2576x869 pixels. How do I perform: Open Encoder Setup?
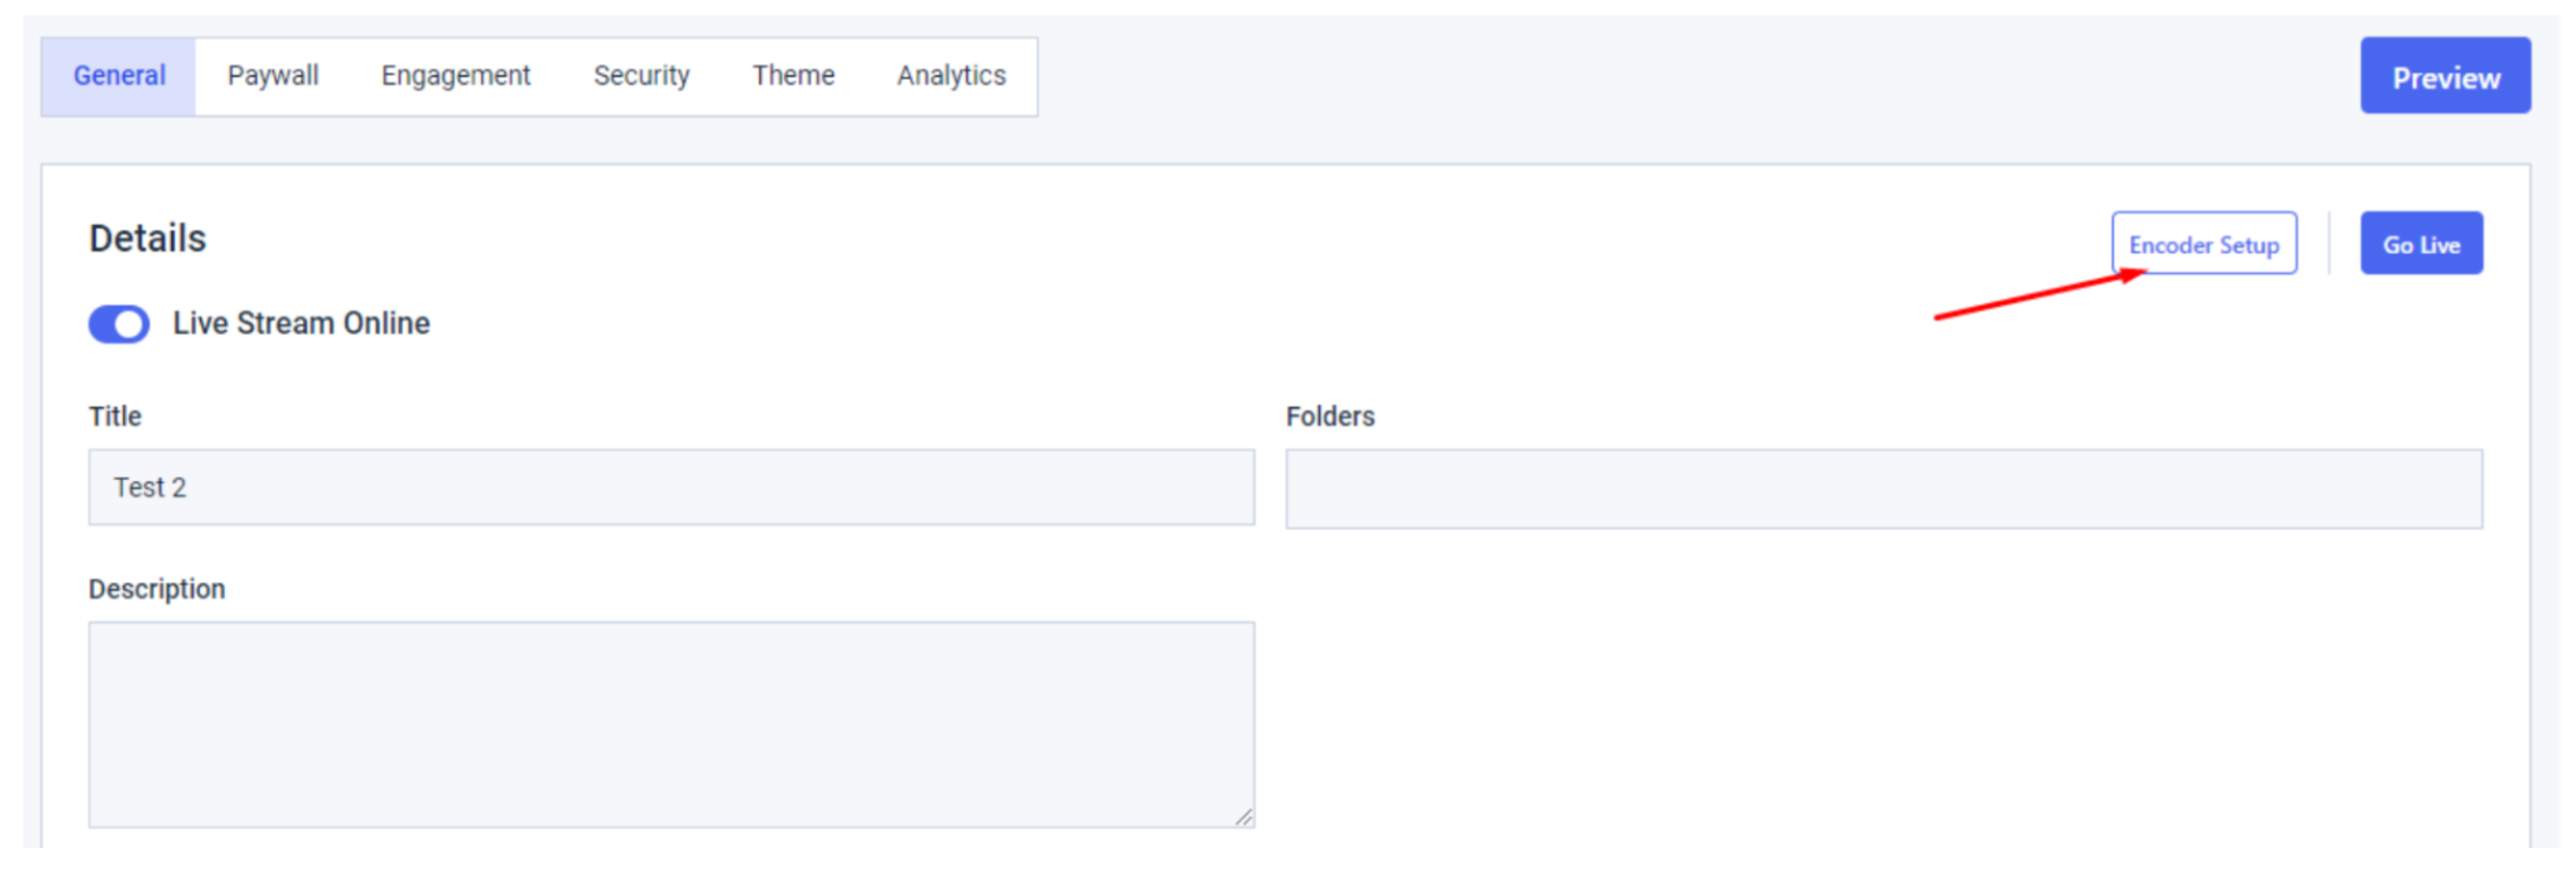click(2204, 244)
